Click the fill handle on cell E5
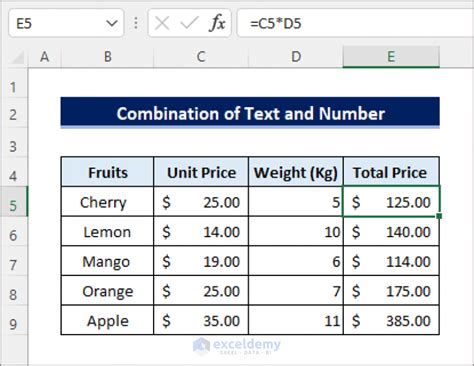Image resolution: width=474 pixels, height=366 pixels. click(439, 216)
